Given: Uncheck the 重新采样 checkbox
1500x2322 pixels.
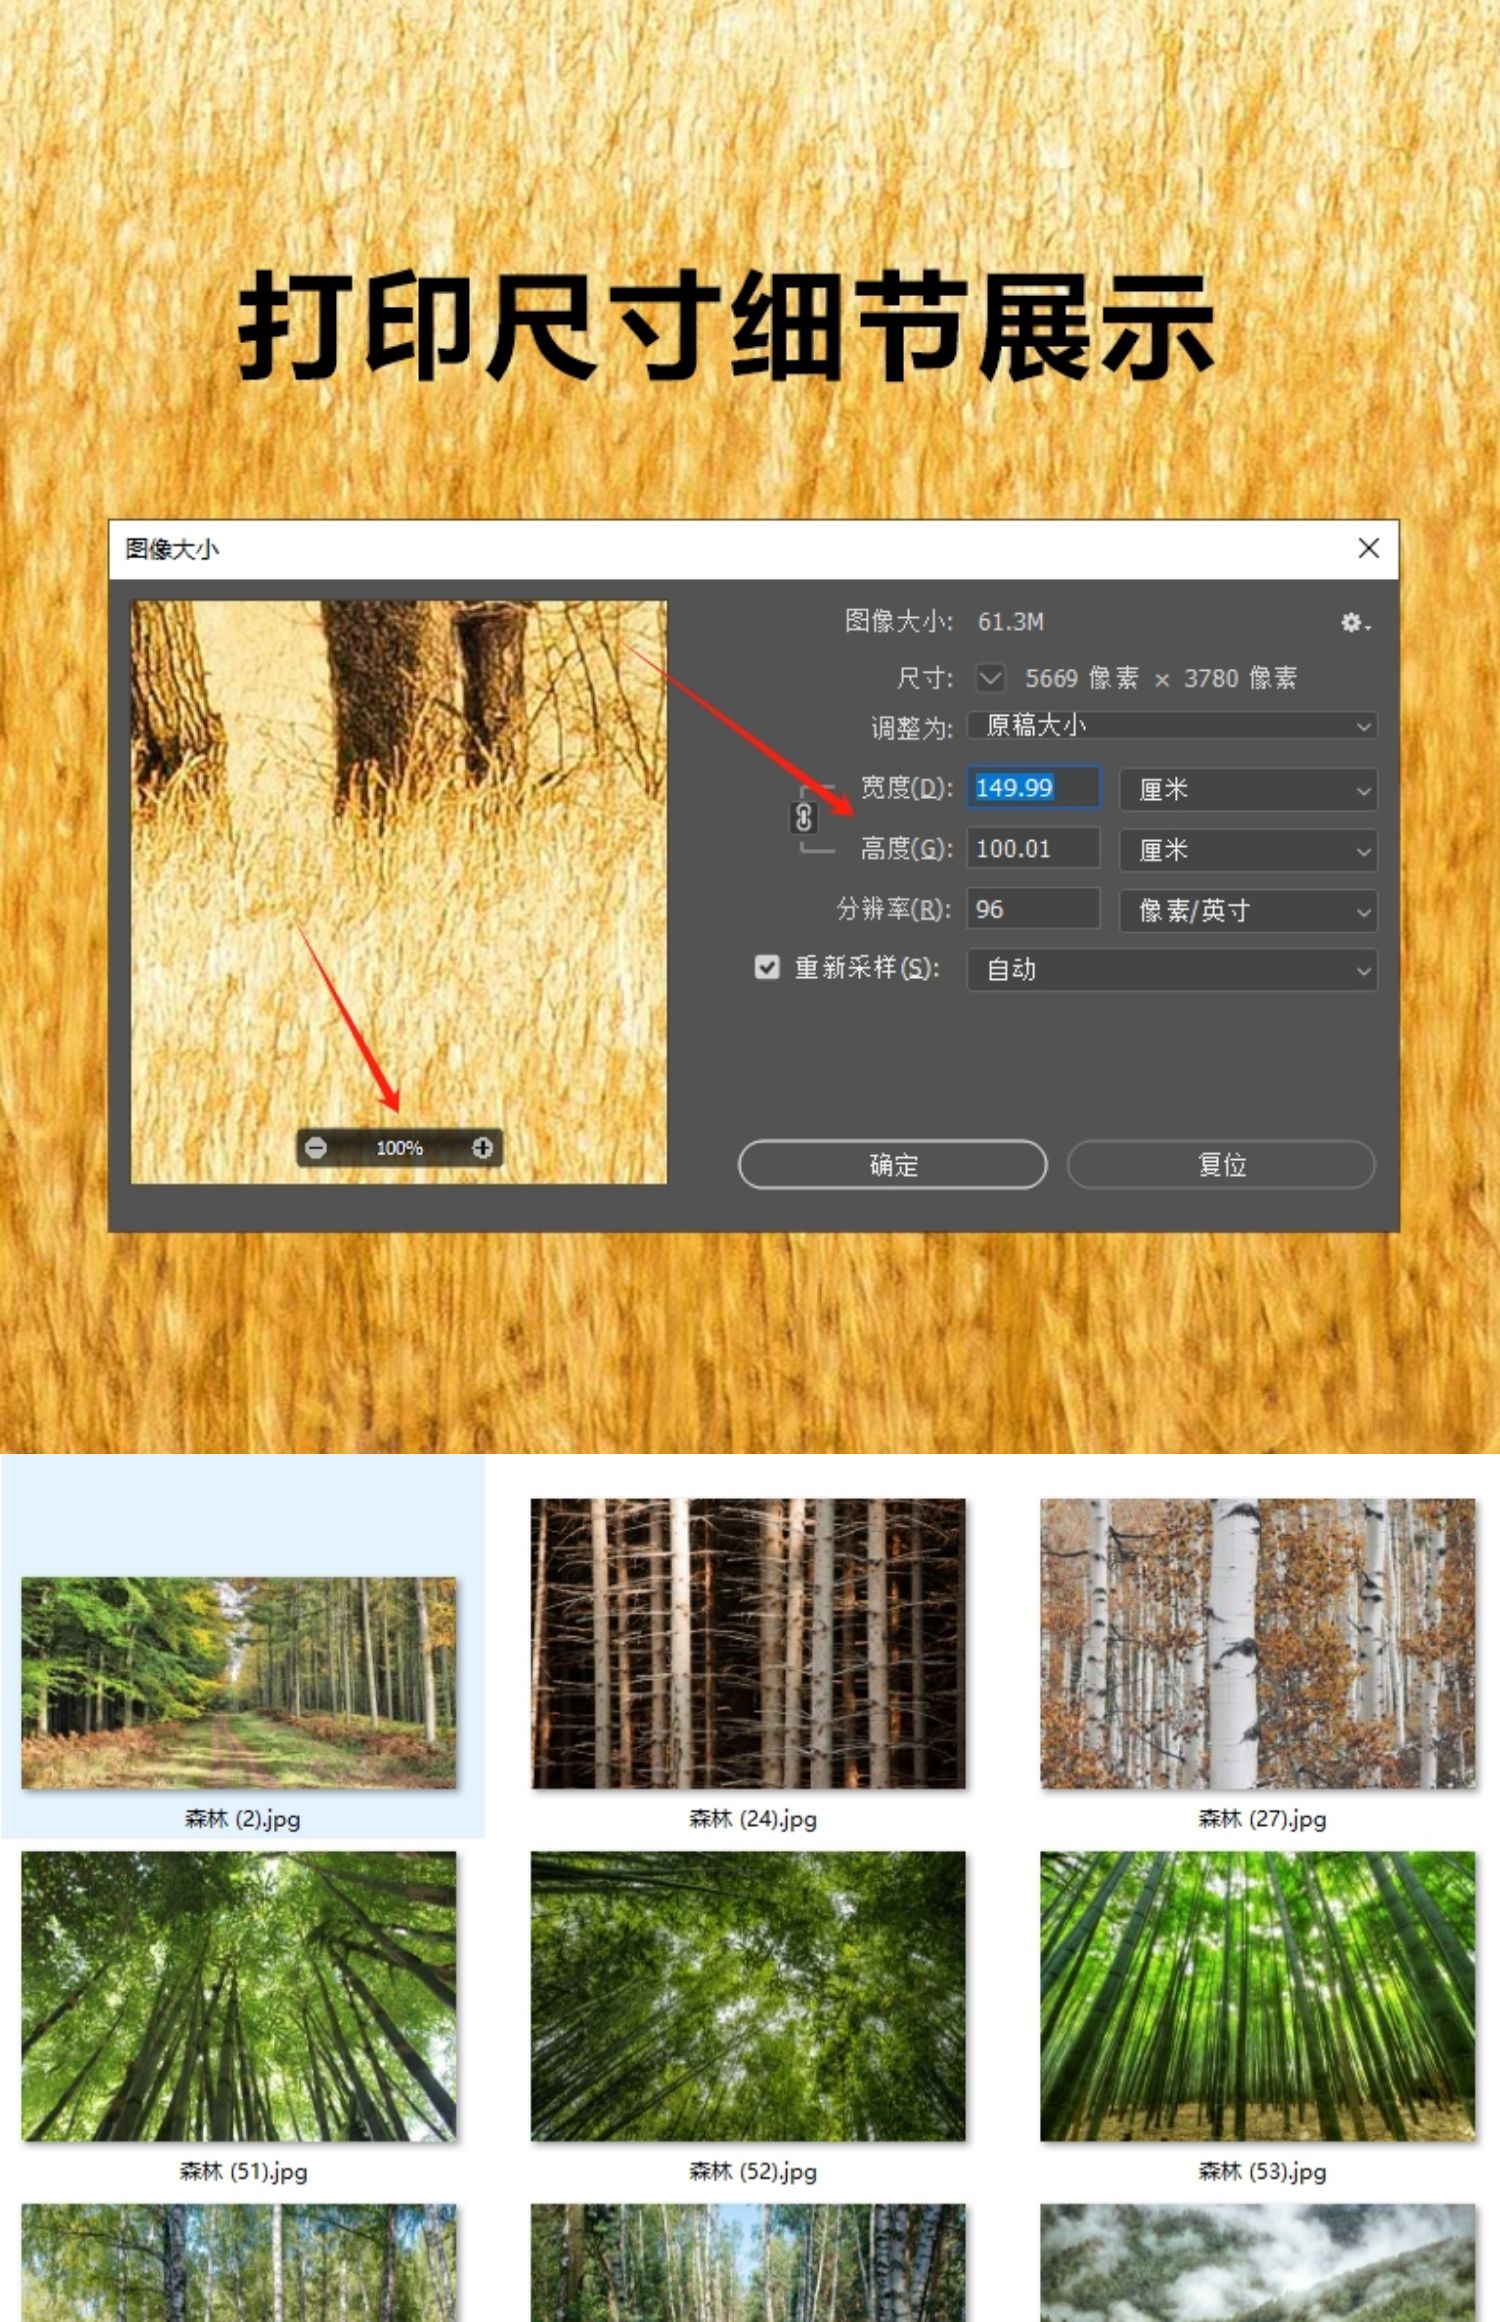Looking at the screenshot, I should click(767, 967).
